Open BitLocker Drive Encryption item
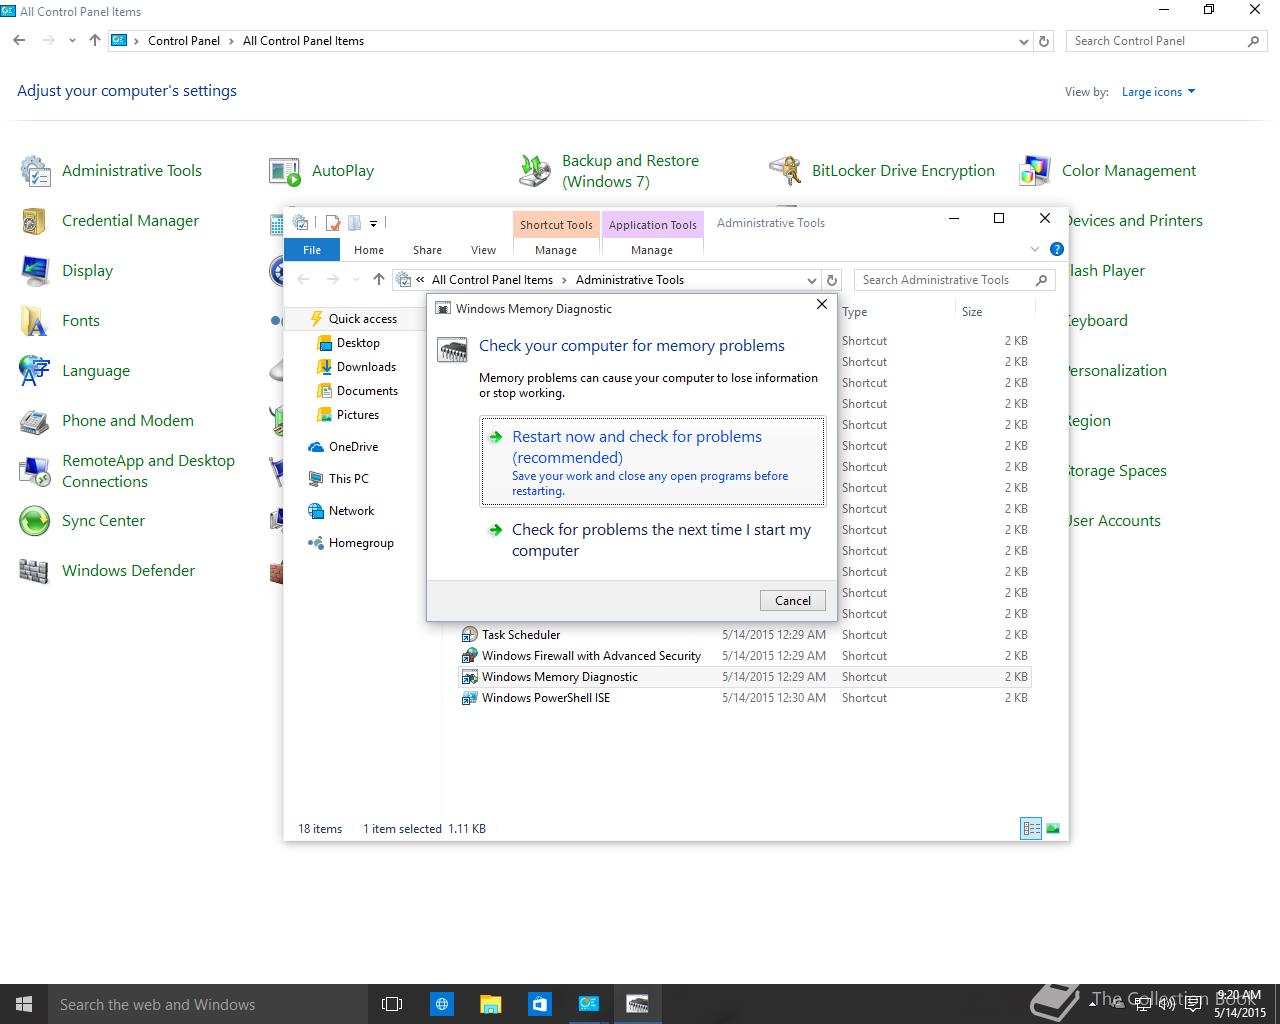 [x=882, y=171]
